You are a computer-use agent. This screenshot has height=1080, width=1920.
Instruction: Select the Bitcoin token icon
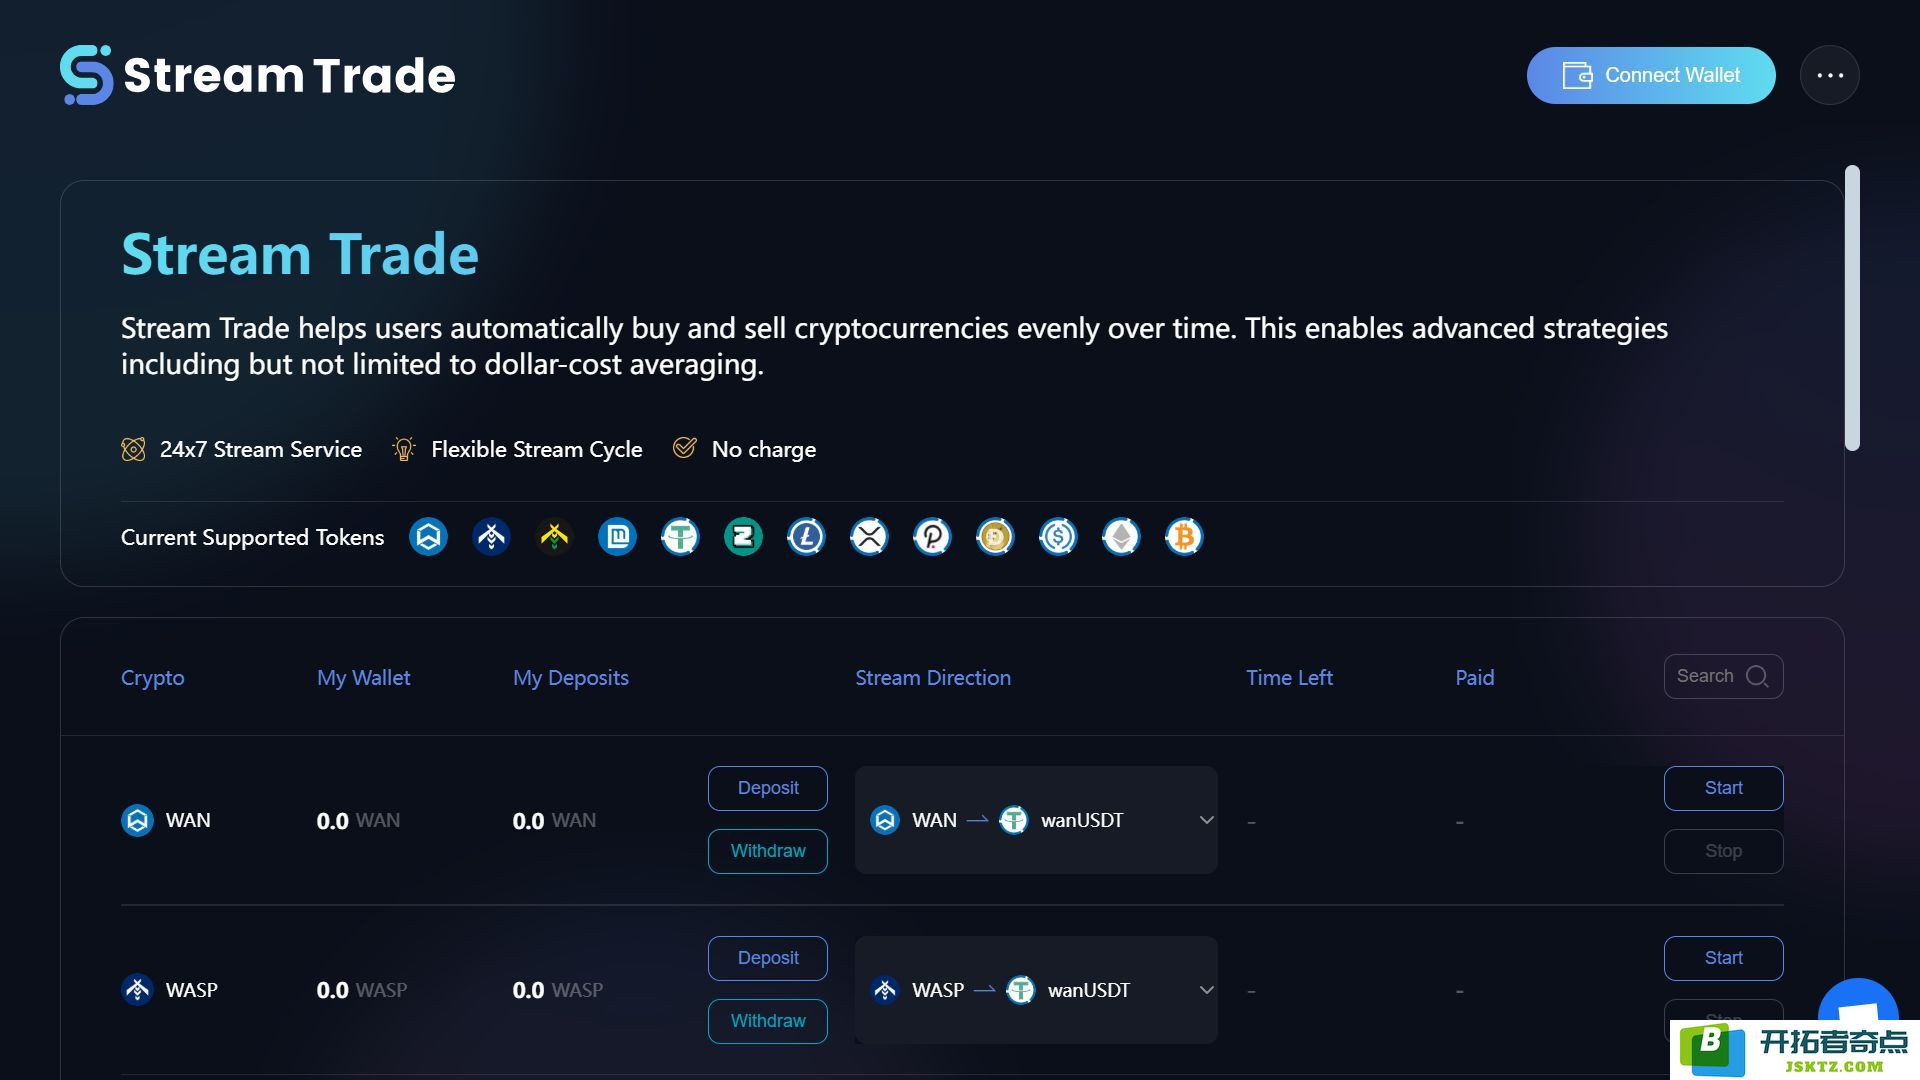tap(1183, 537)
